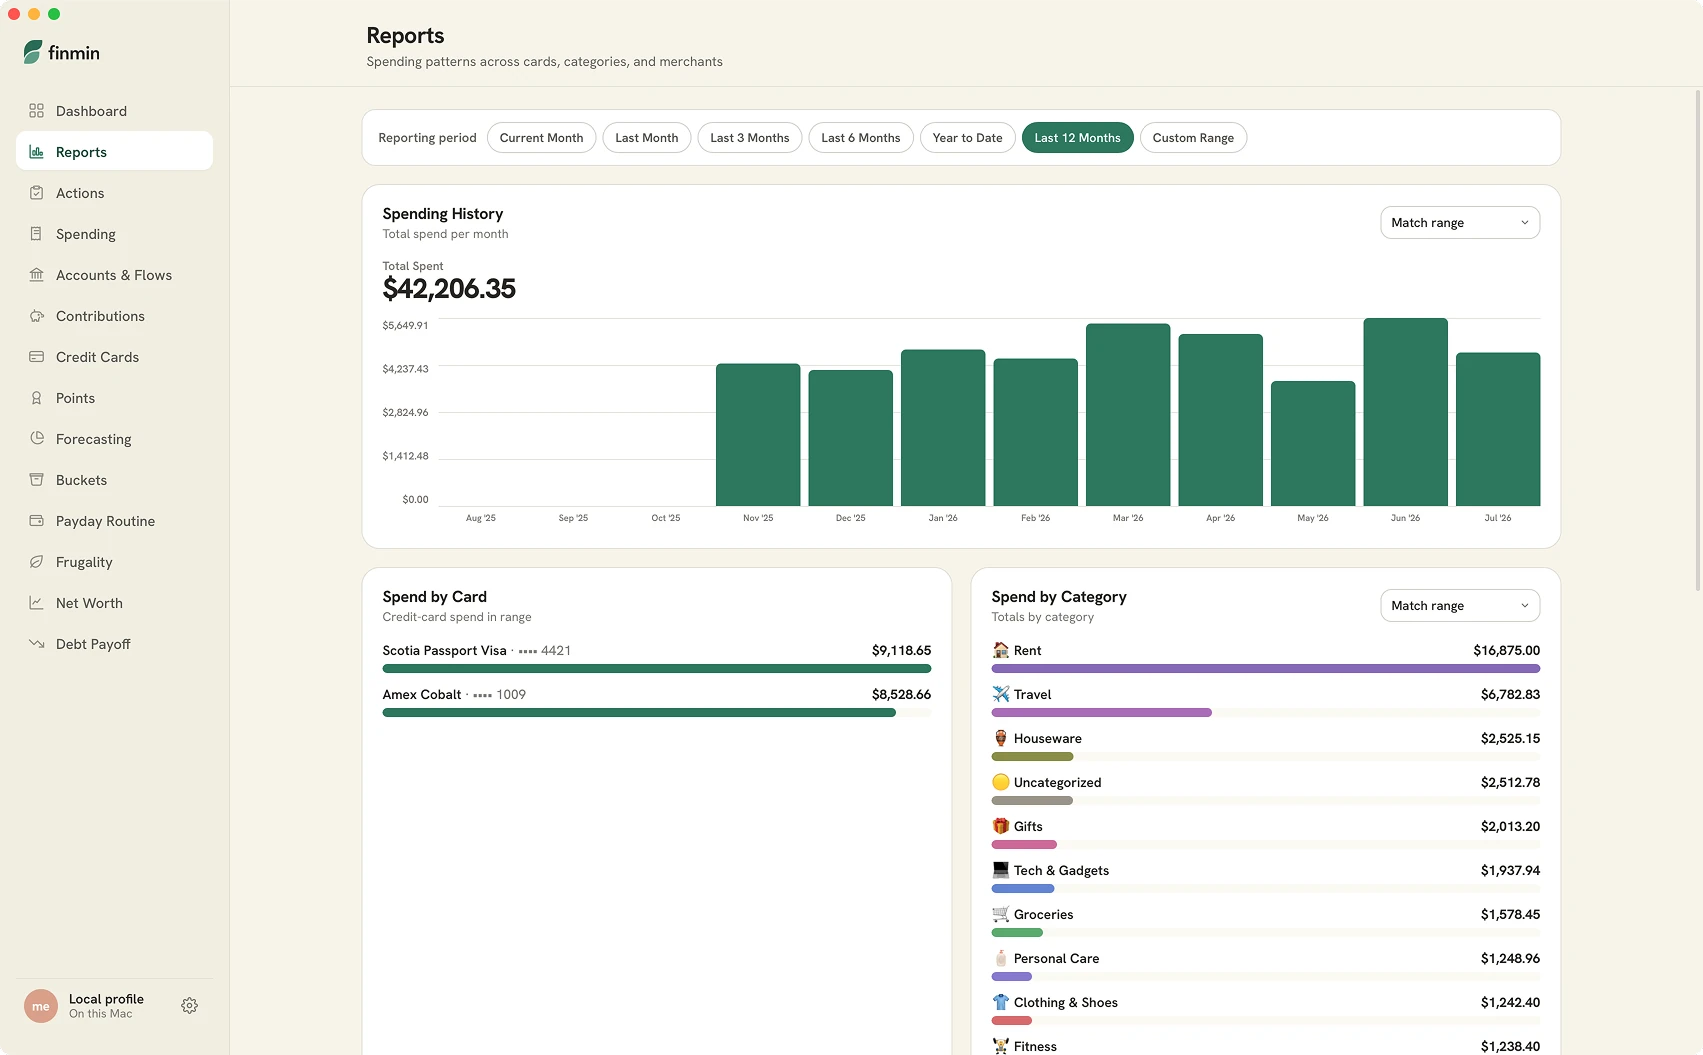The width and height of the screenshot is (1703, 1055).
Task: Open the Dashboard page
Action: (x=114, y=111)
